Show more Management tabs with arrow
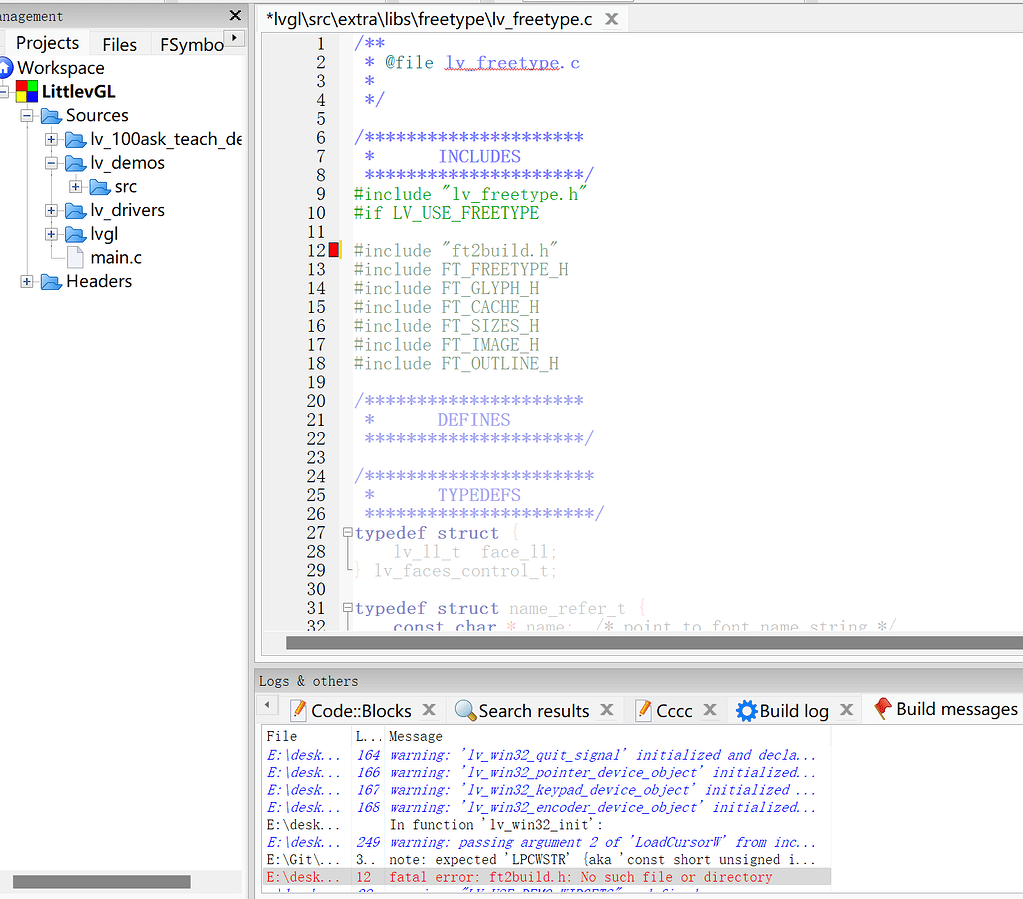 [235, 38]
